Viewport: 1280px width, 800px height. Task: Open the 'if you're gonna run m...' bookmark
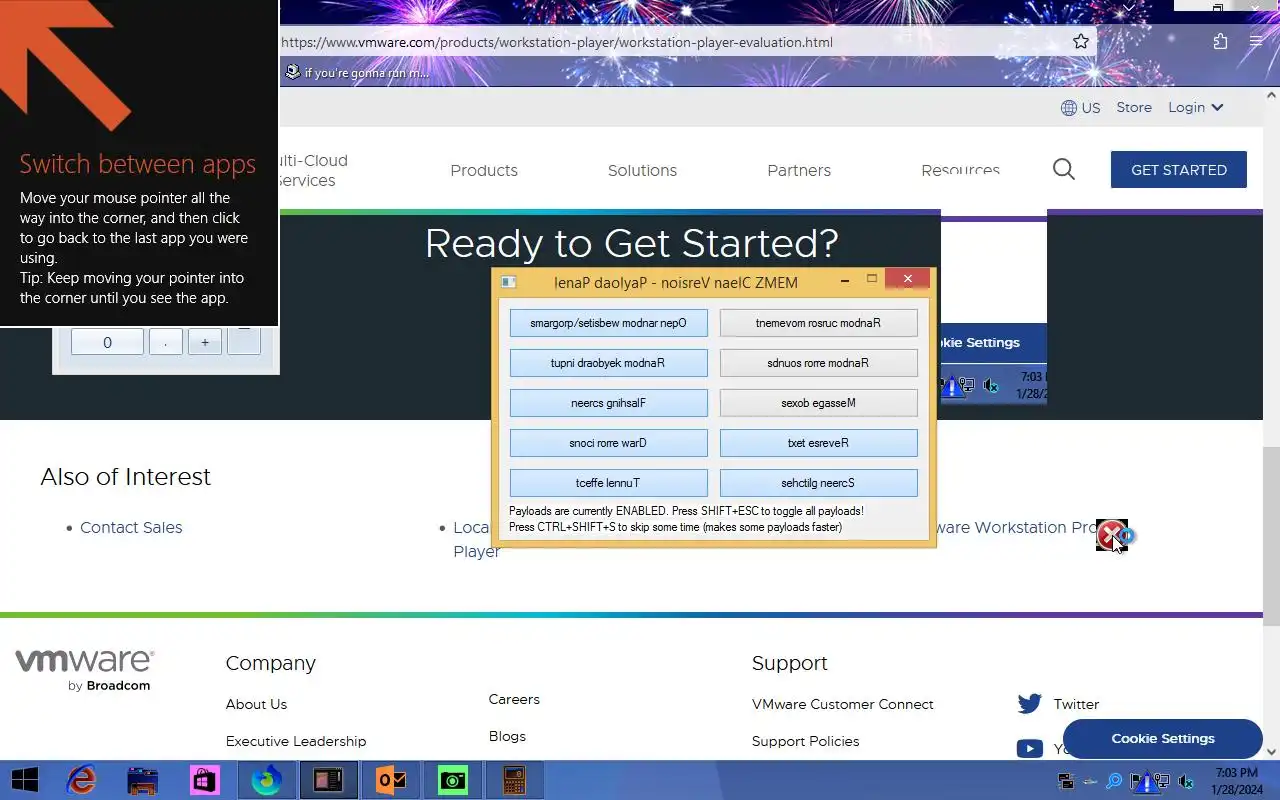[x=357, y=72]
